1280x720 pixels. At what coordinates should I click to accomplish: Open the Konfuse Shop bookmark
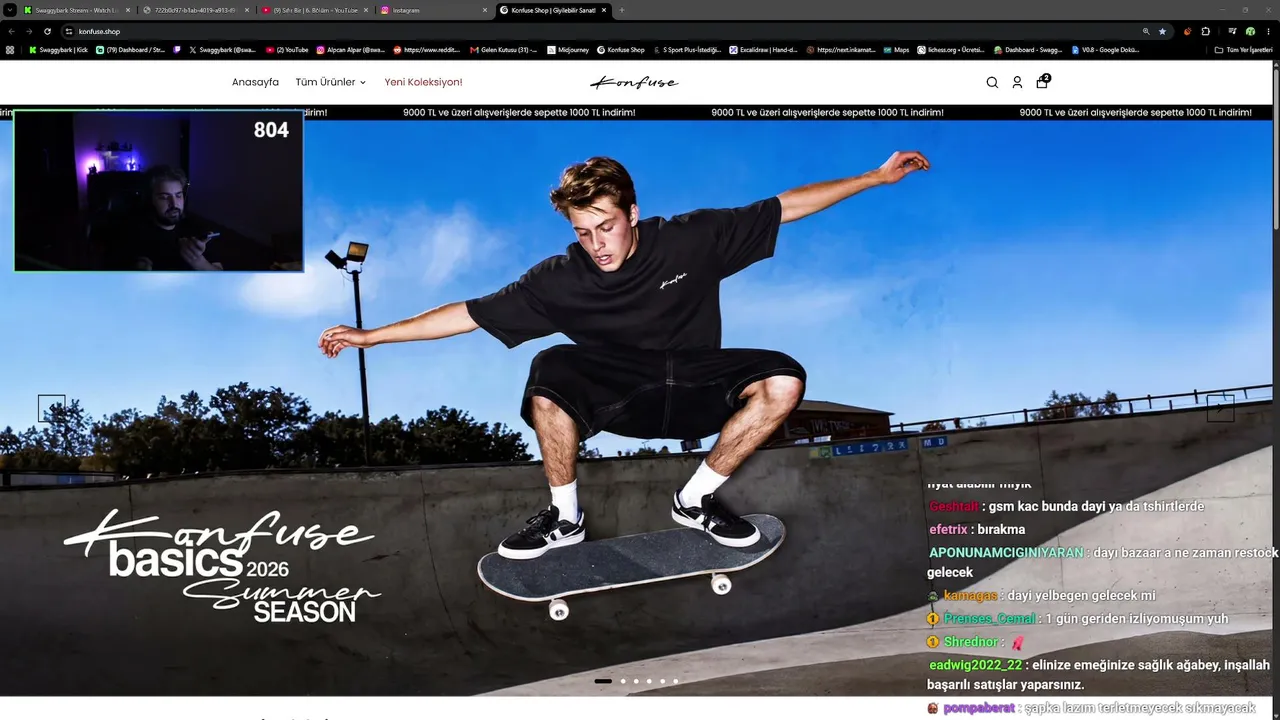(621, 49)
